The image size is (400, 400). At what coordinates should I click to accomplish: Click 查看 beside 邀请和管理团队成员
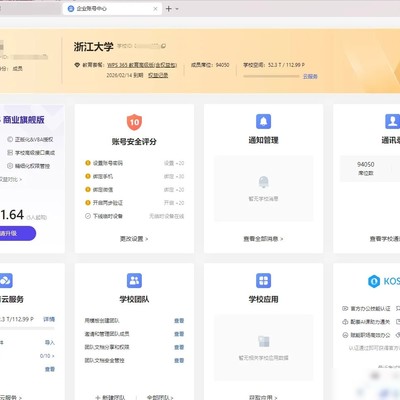179,334
